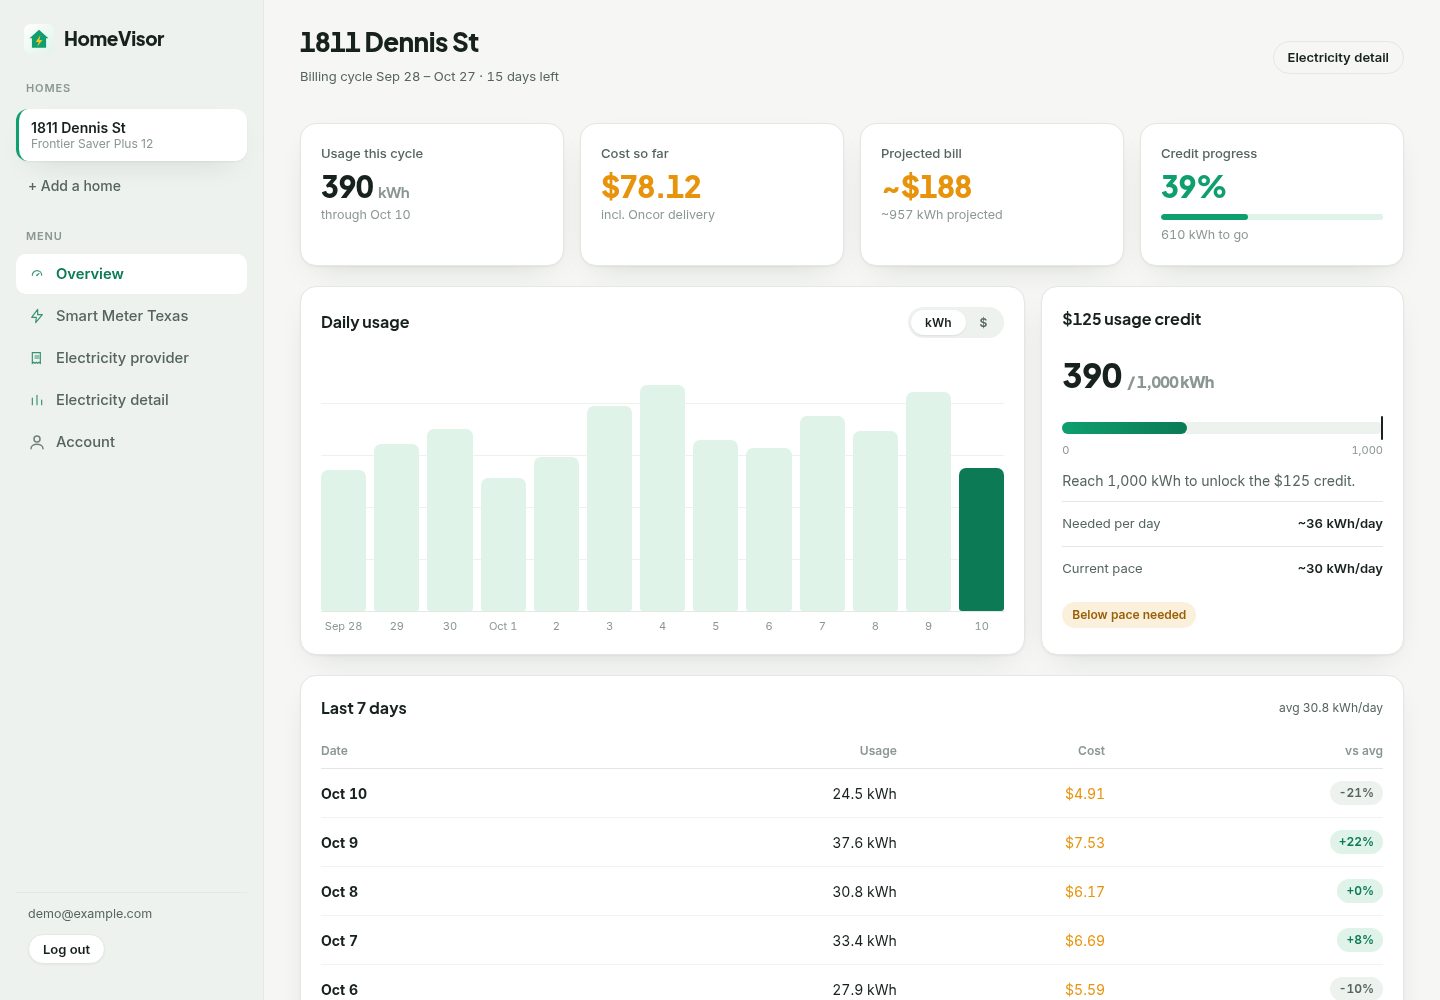The height and width of the screenshot is (1000, 1440).
Task: Open Account in the sidebar
Action: tap(131, 442)
